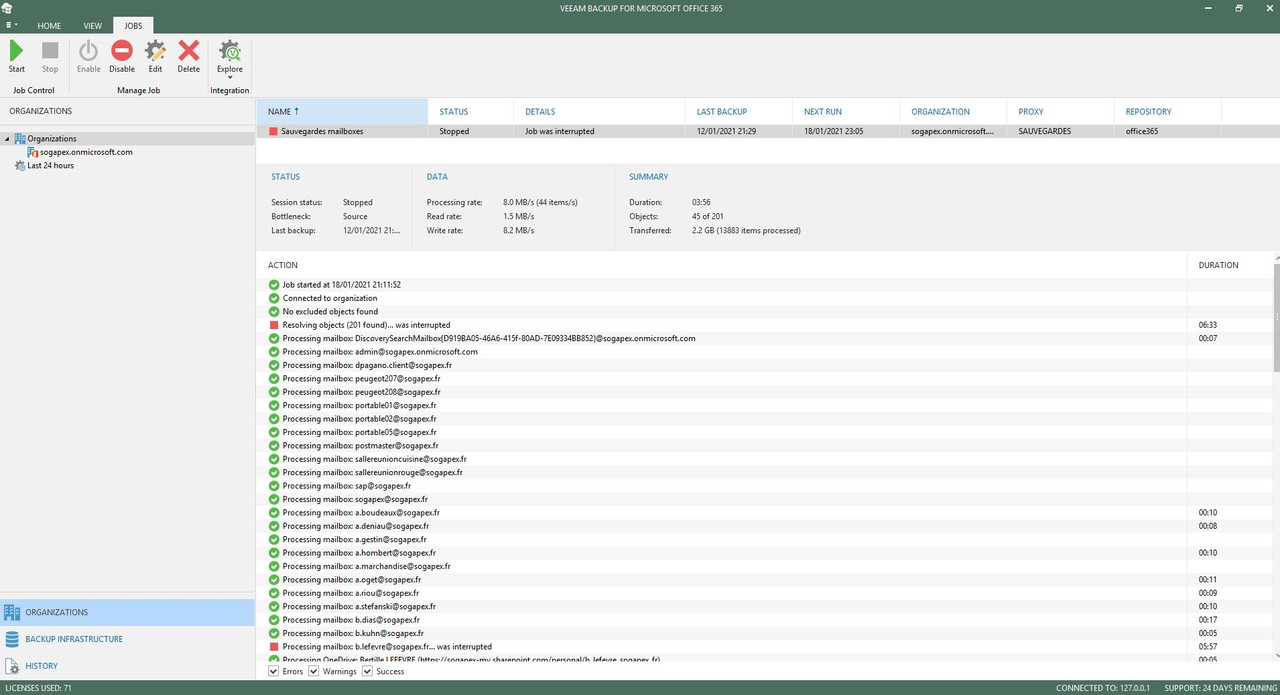Click the ORGANIZATION column header
Viewport: 1280px width, 695px height.
[x=953, y=112]
